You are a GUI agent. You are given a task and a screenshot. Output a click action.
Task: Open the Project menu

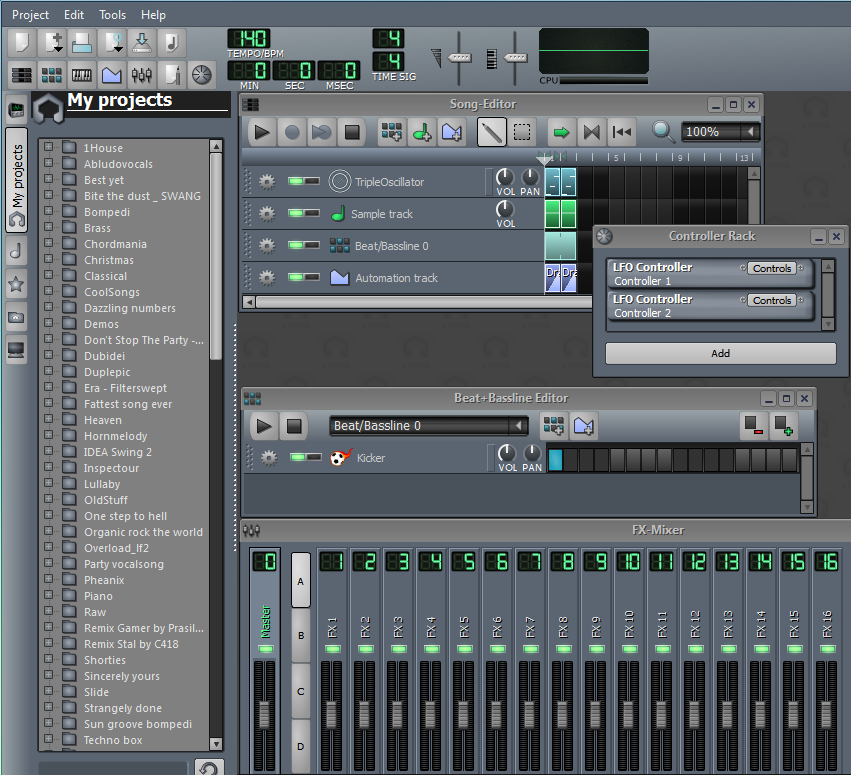point(30,14)
